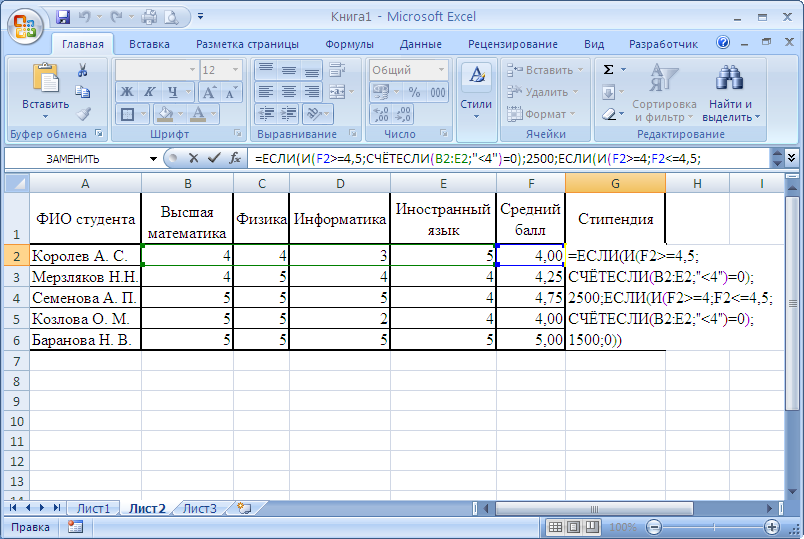Apply fill color with paint bucket
The width and height of the screenshot is (804, 539).
tap(165, 114)
